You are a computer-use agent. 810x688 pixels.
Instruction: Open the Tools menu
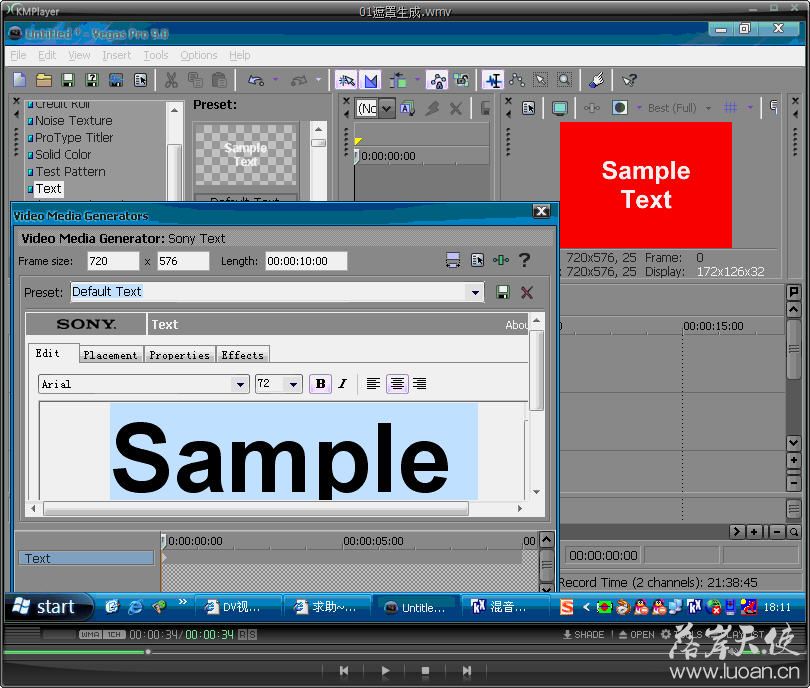tap(155, 55)
